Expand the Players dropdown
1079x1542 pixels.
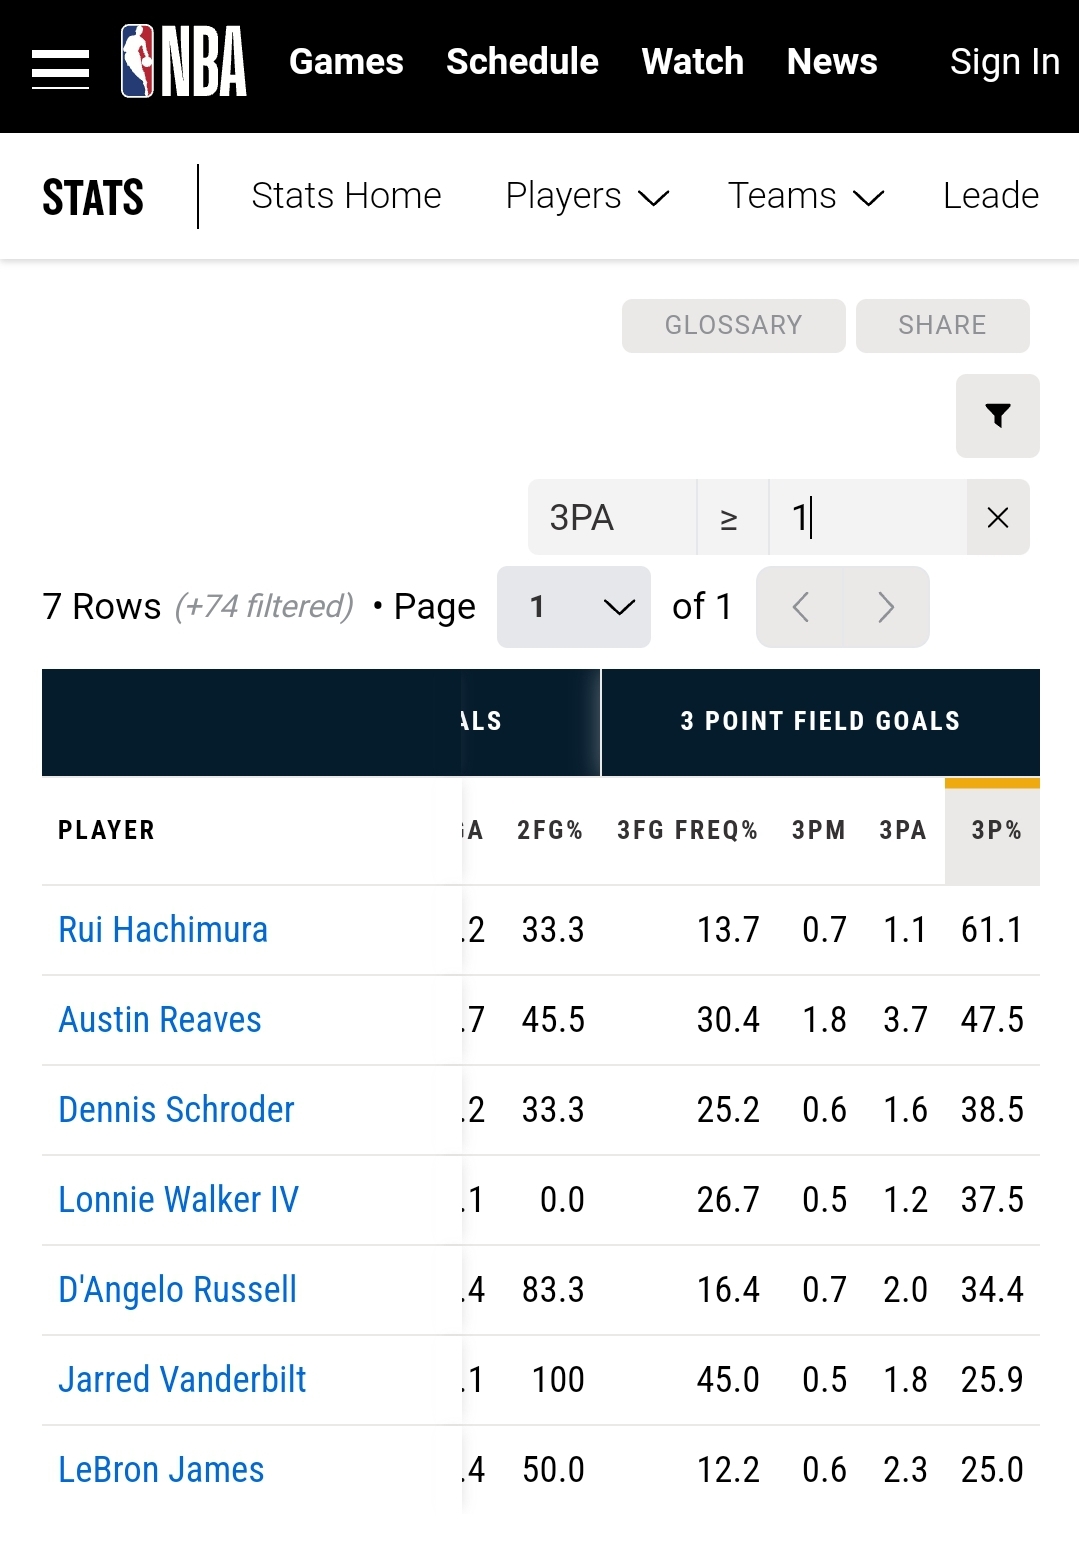click(x=587, y=196)
